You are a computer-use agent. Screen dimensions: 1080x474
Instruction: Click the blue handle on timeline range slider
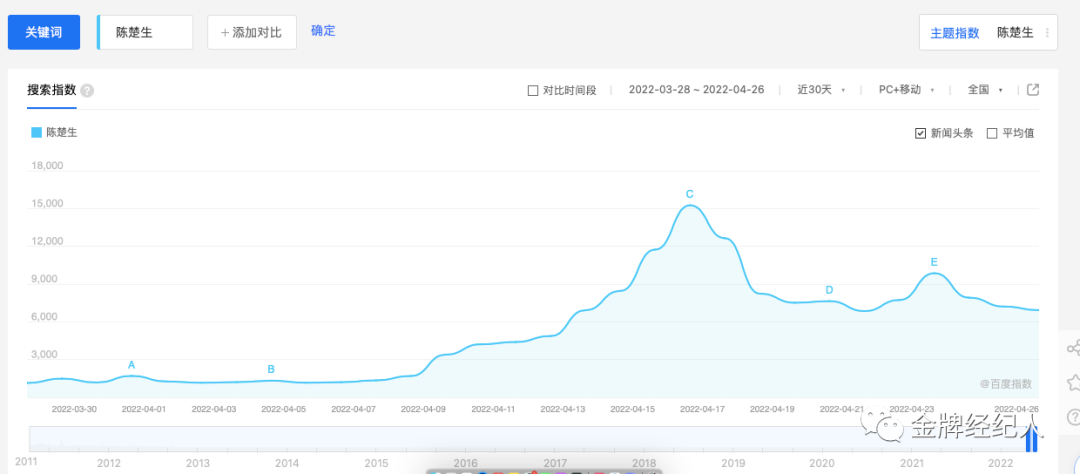[x=1031, y=440]
